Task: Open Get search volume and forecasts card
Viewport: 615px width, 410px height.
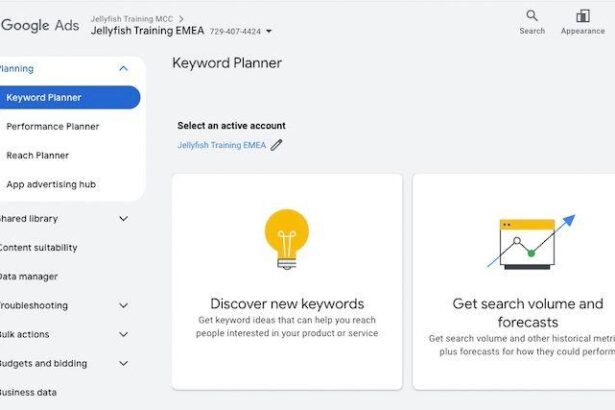Action: coord(528,312)
